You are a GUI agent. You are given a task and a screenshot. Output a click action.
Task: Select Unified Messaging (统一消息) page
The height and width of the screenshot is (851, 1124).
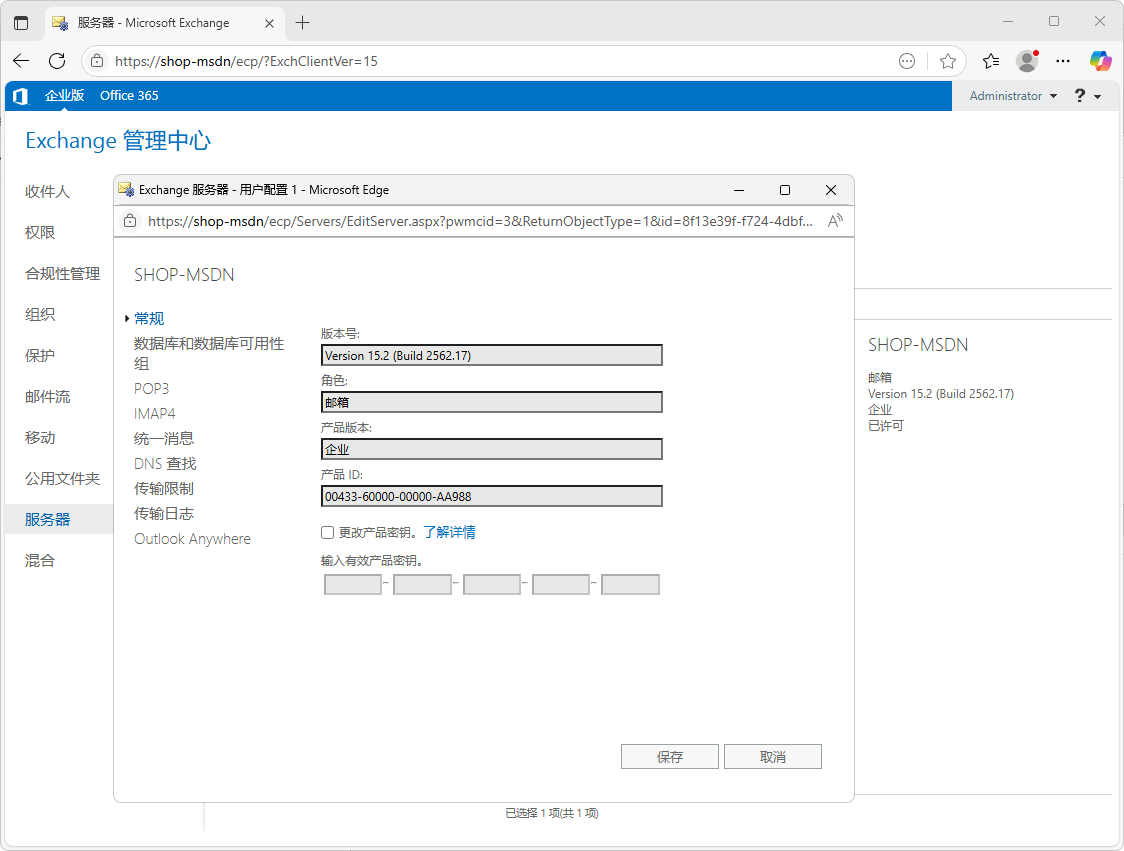tap(163, 438)
